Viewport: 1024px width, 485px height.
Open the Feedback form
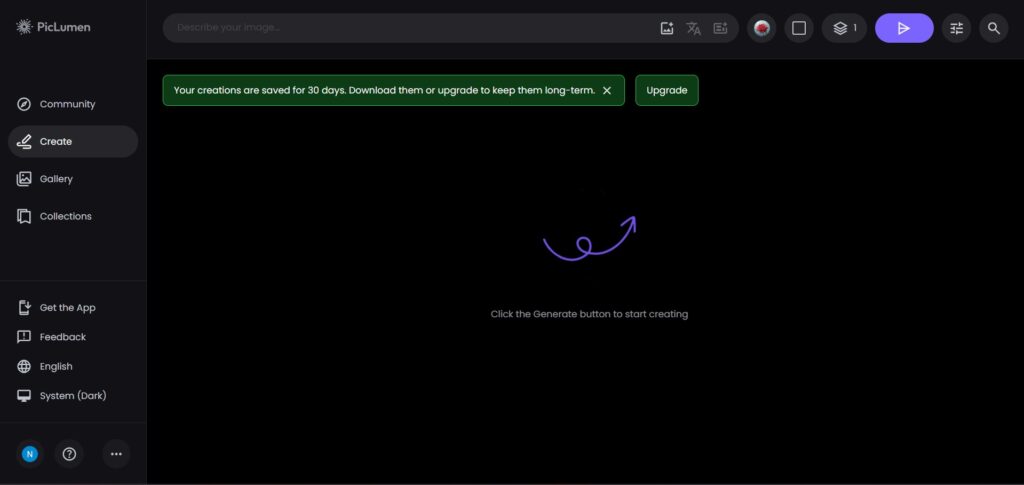click(x=62, y=337)
